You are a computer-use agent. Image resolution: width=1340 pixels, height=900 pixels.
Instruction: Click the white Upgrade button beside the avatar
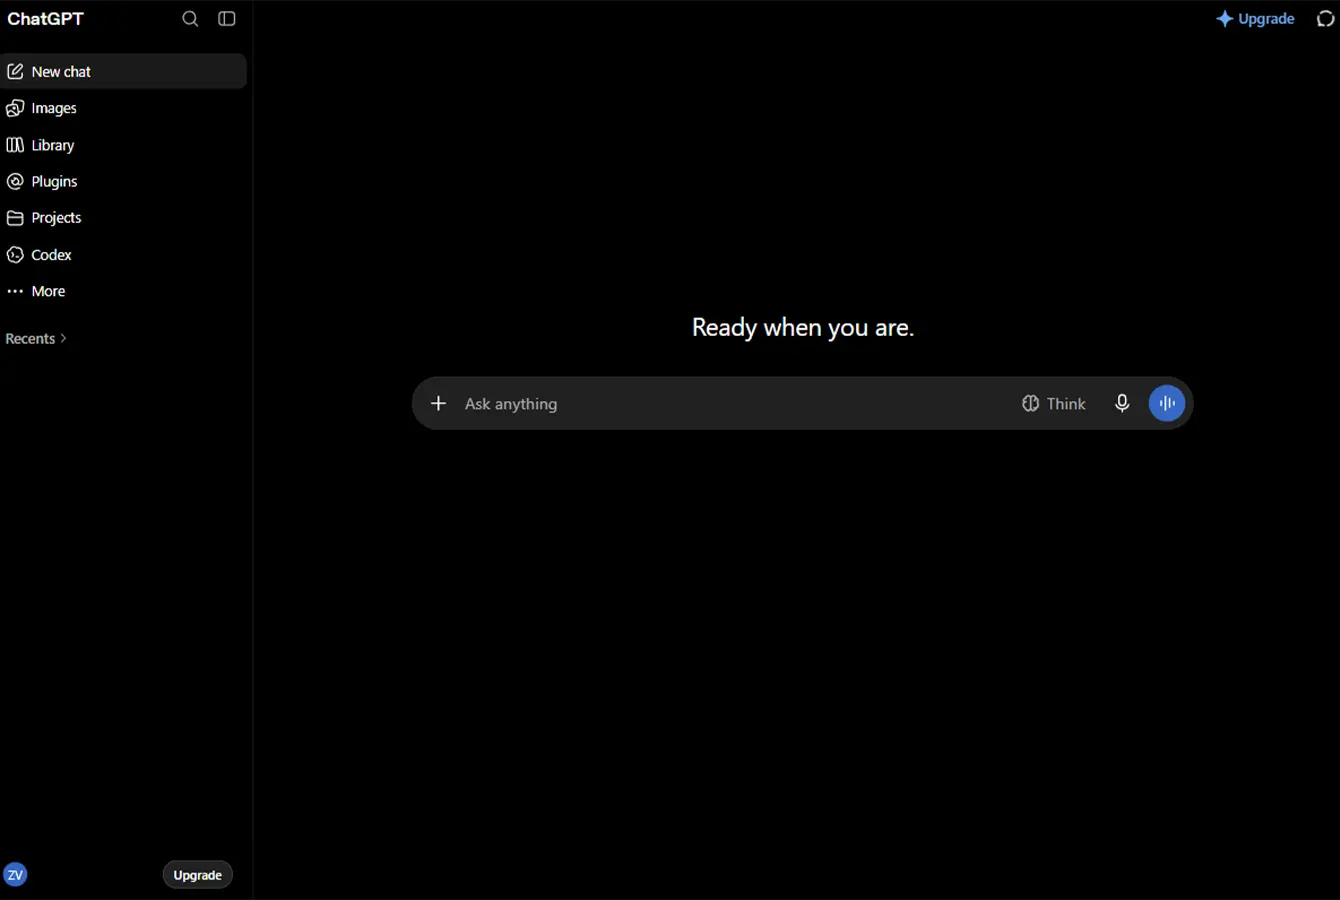(x=198, y=875)
